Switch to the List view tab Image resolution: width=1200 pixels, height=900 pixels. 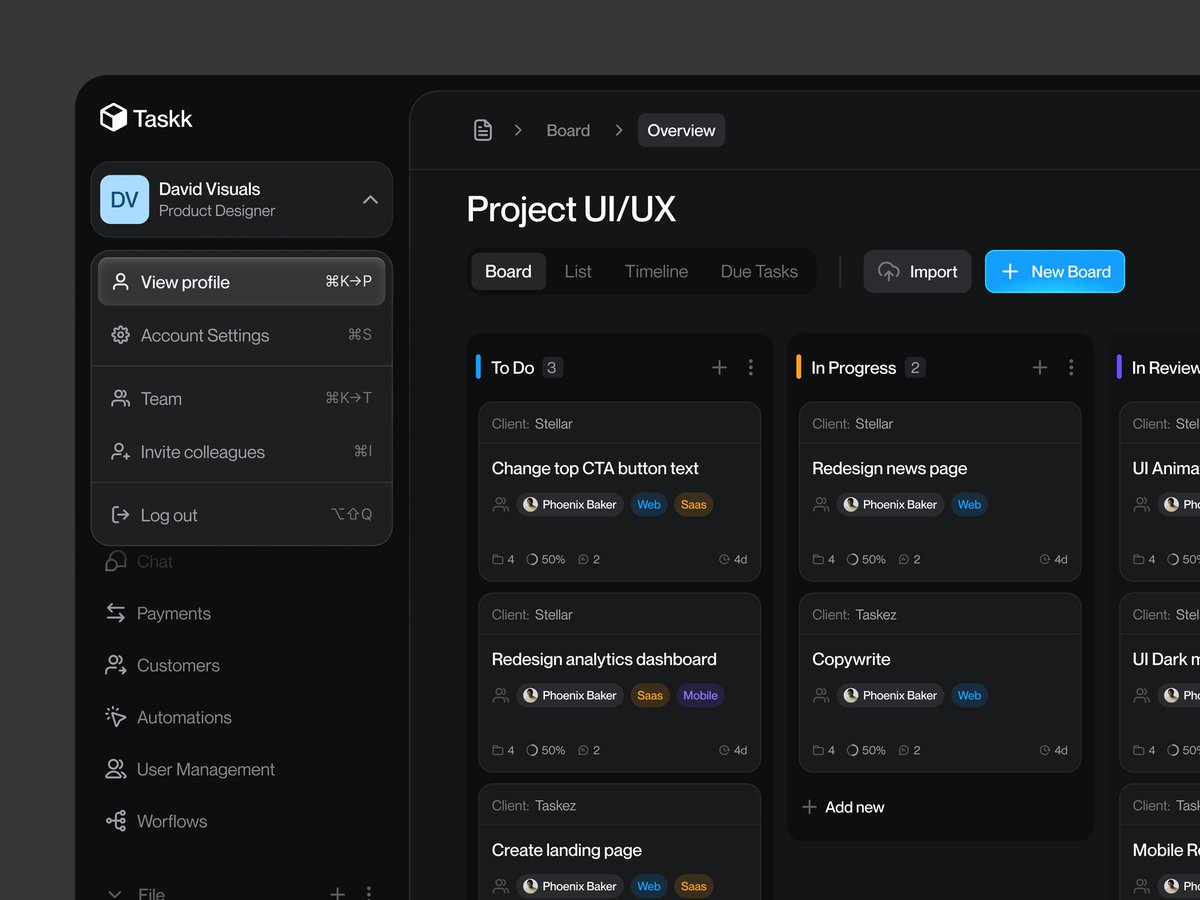point(578,271)
